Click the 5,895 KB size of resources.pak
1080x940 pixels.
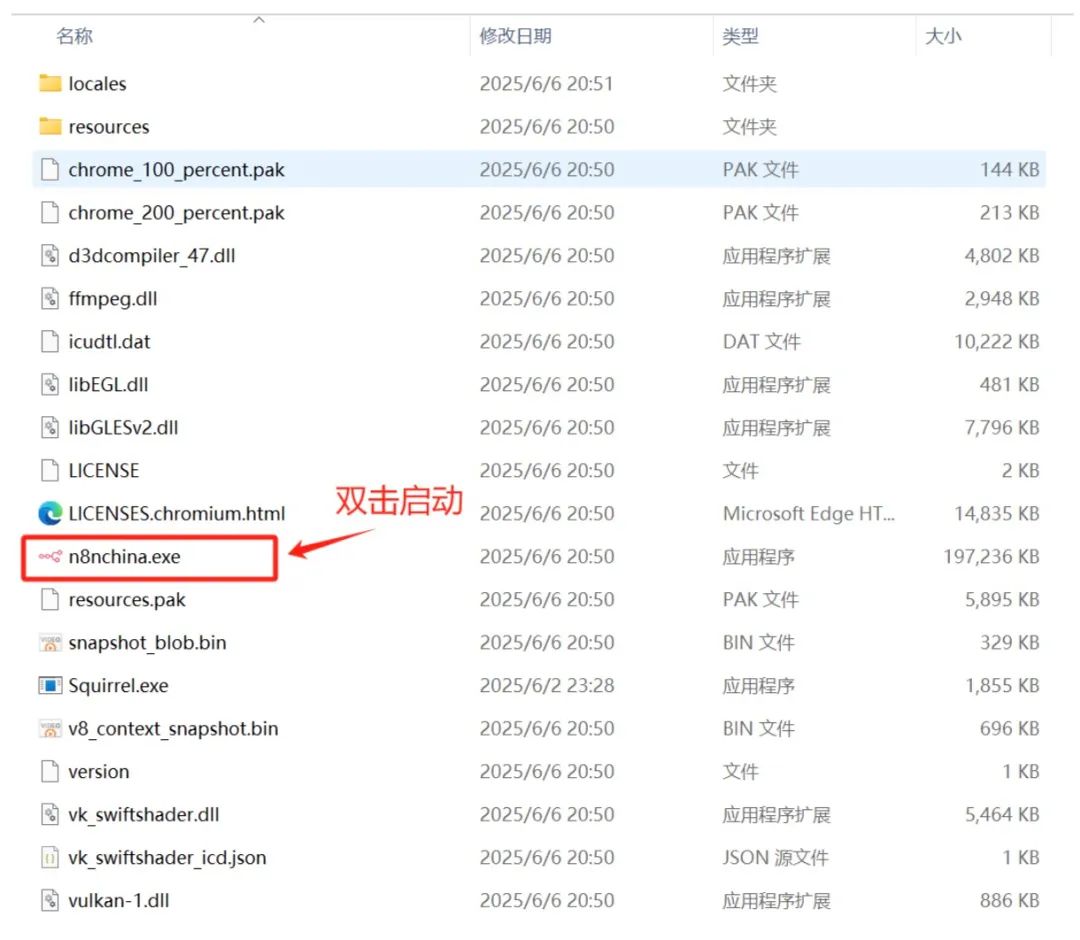tap(1002, 599)
